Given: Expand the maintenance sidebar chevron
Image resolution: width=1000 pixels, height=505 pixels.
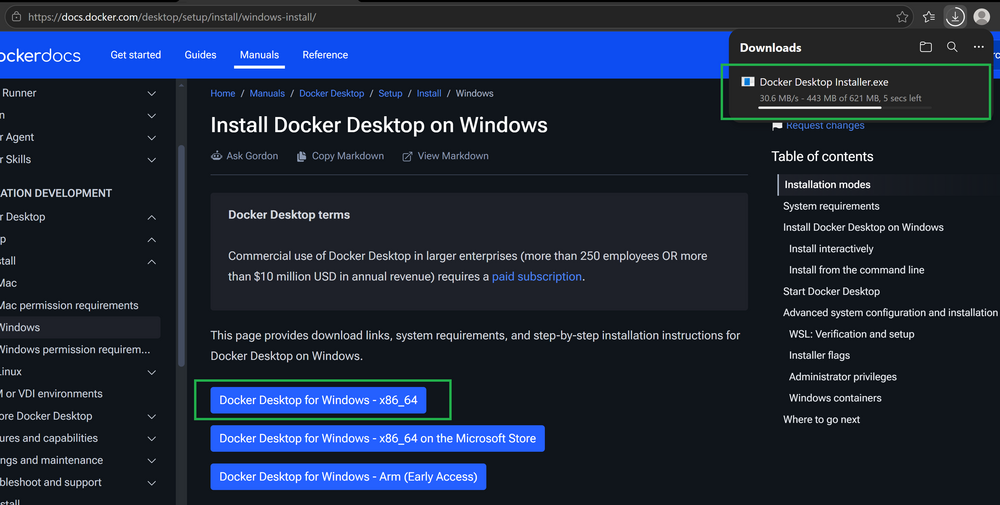Looking at the screenshot, I should (152, 460).
